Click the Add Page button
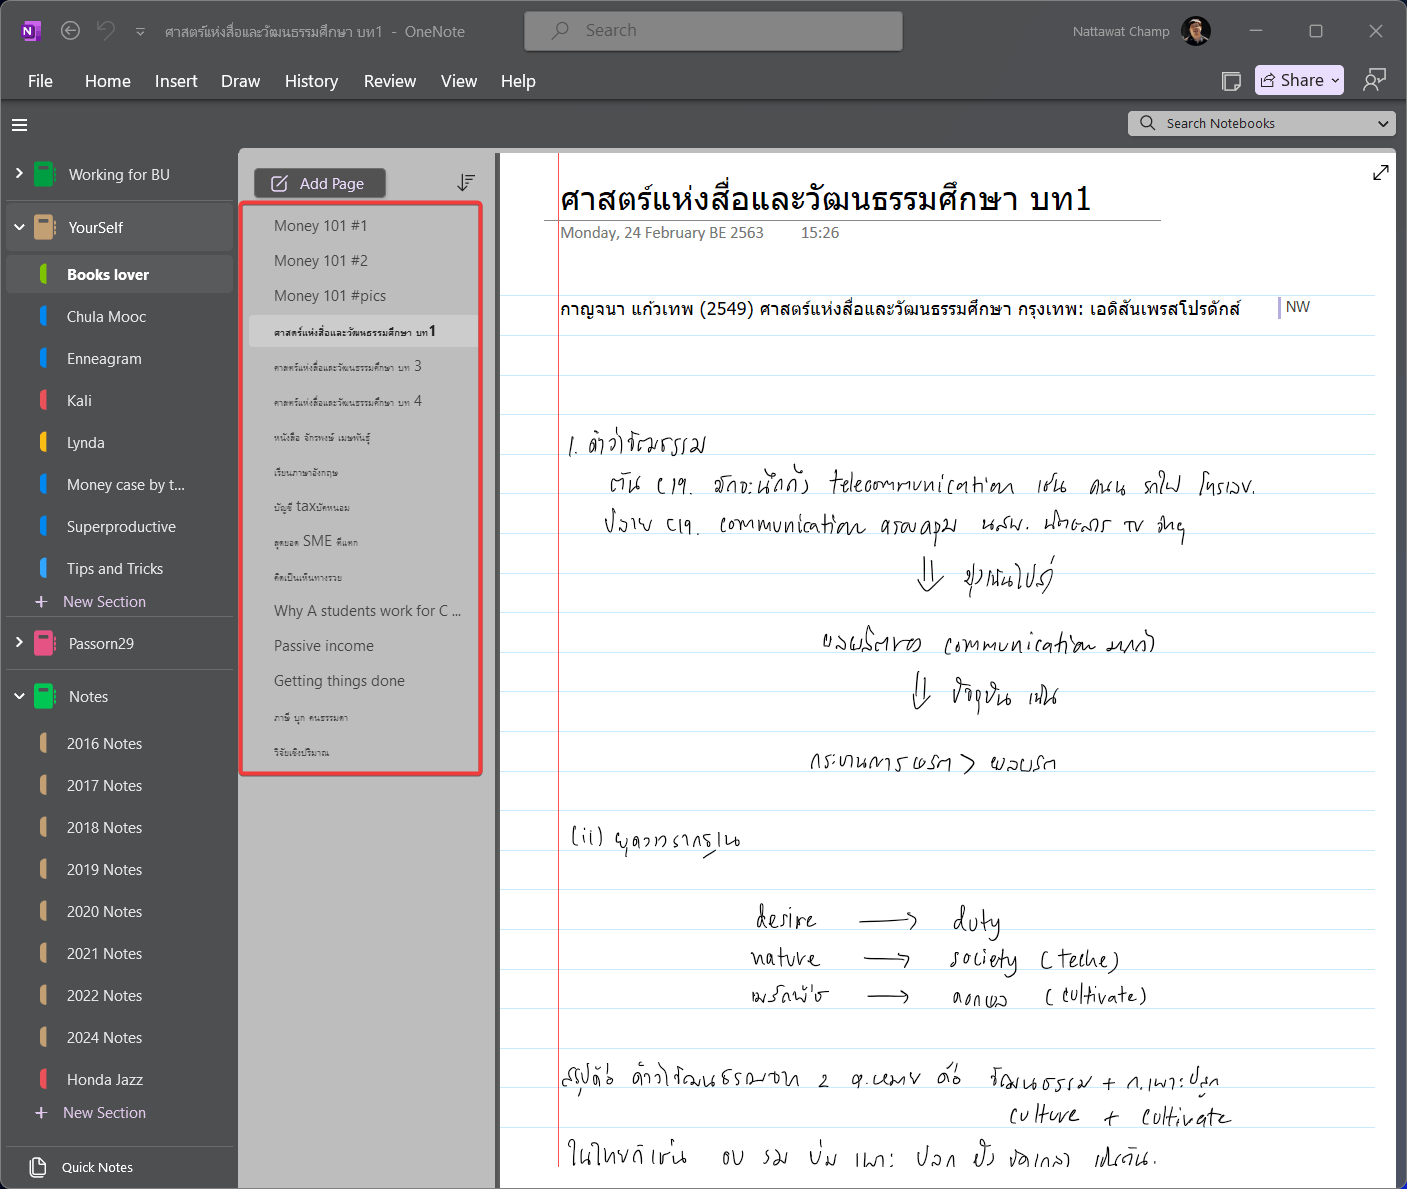This screenshot has height=1189, width=1407. (319, 183)
